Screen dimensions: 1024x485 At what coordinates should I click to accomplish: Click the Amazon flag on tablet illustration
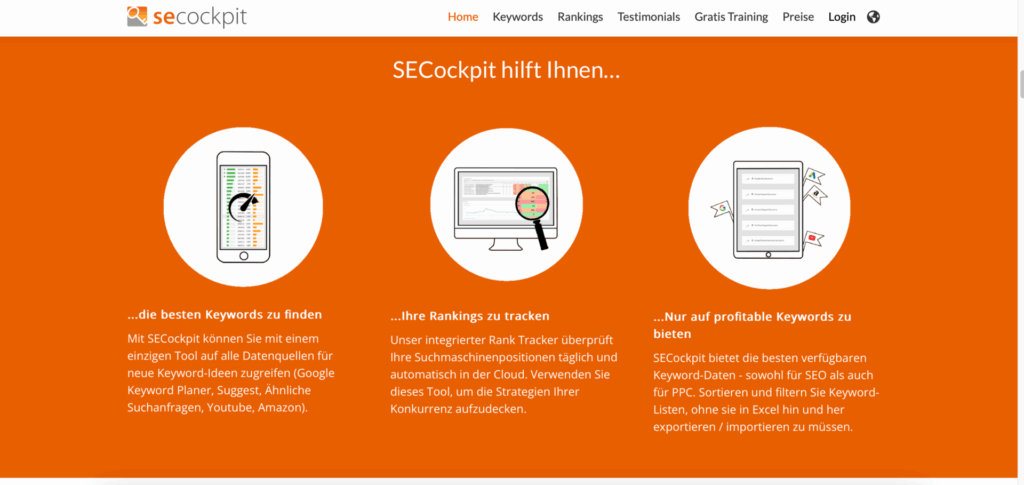816,193
